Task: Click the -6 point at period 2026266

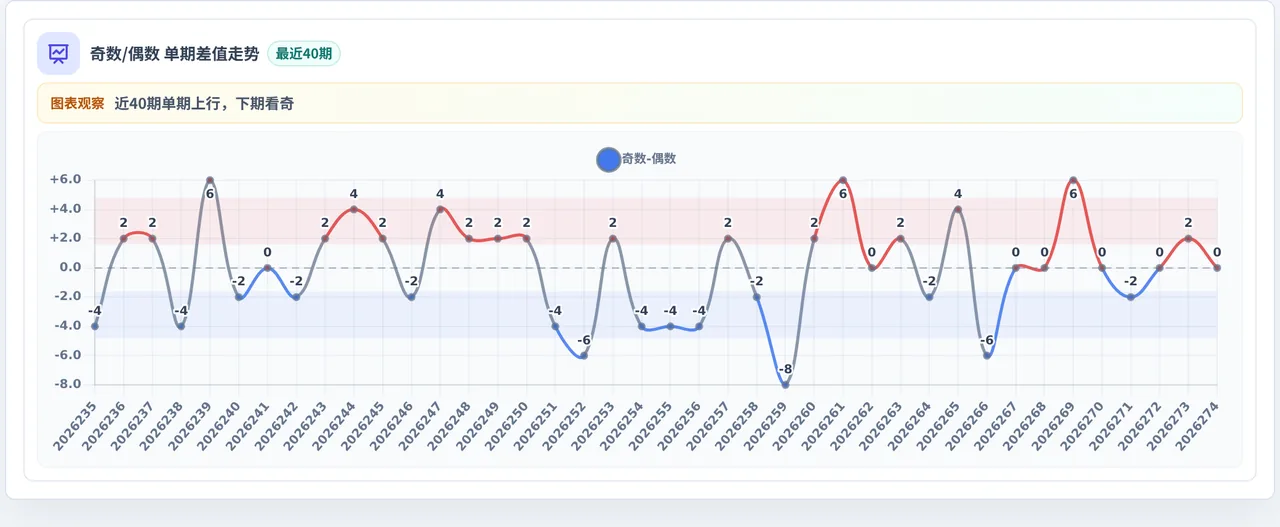Action: point(987,356)
